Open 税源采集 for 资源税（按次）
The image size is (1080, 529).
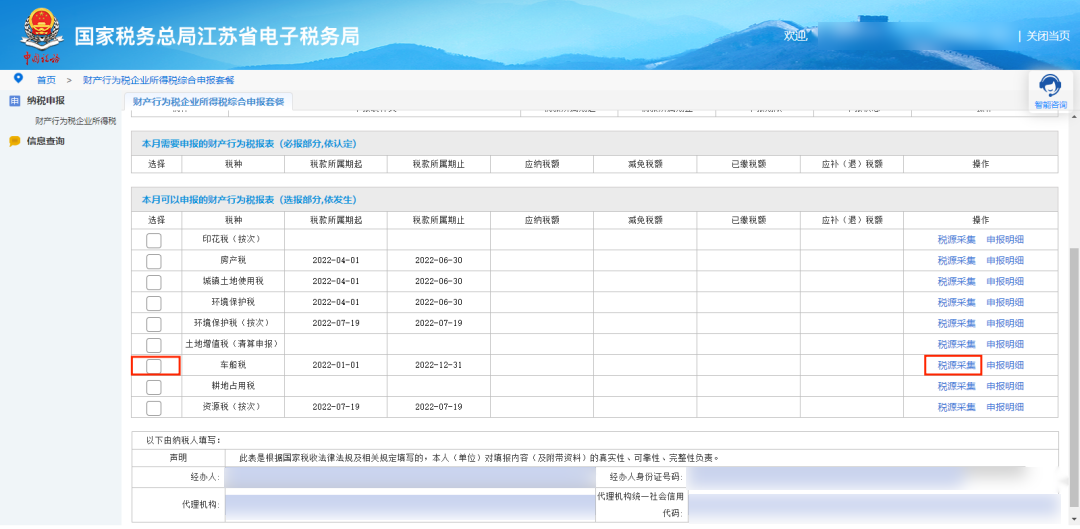point(957,407)
